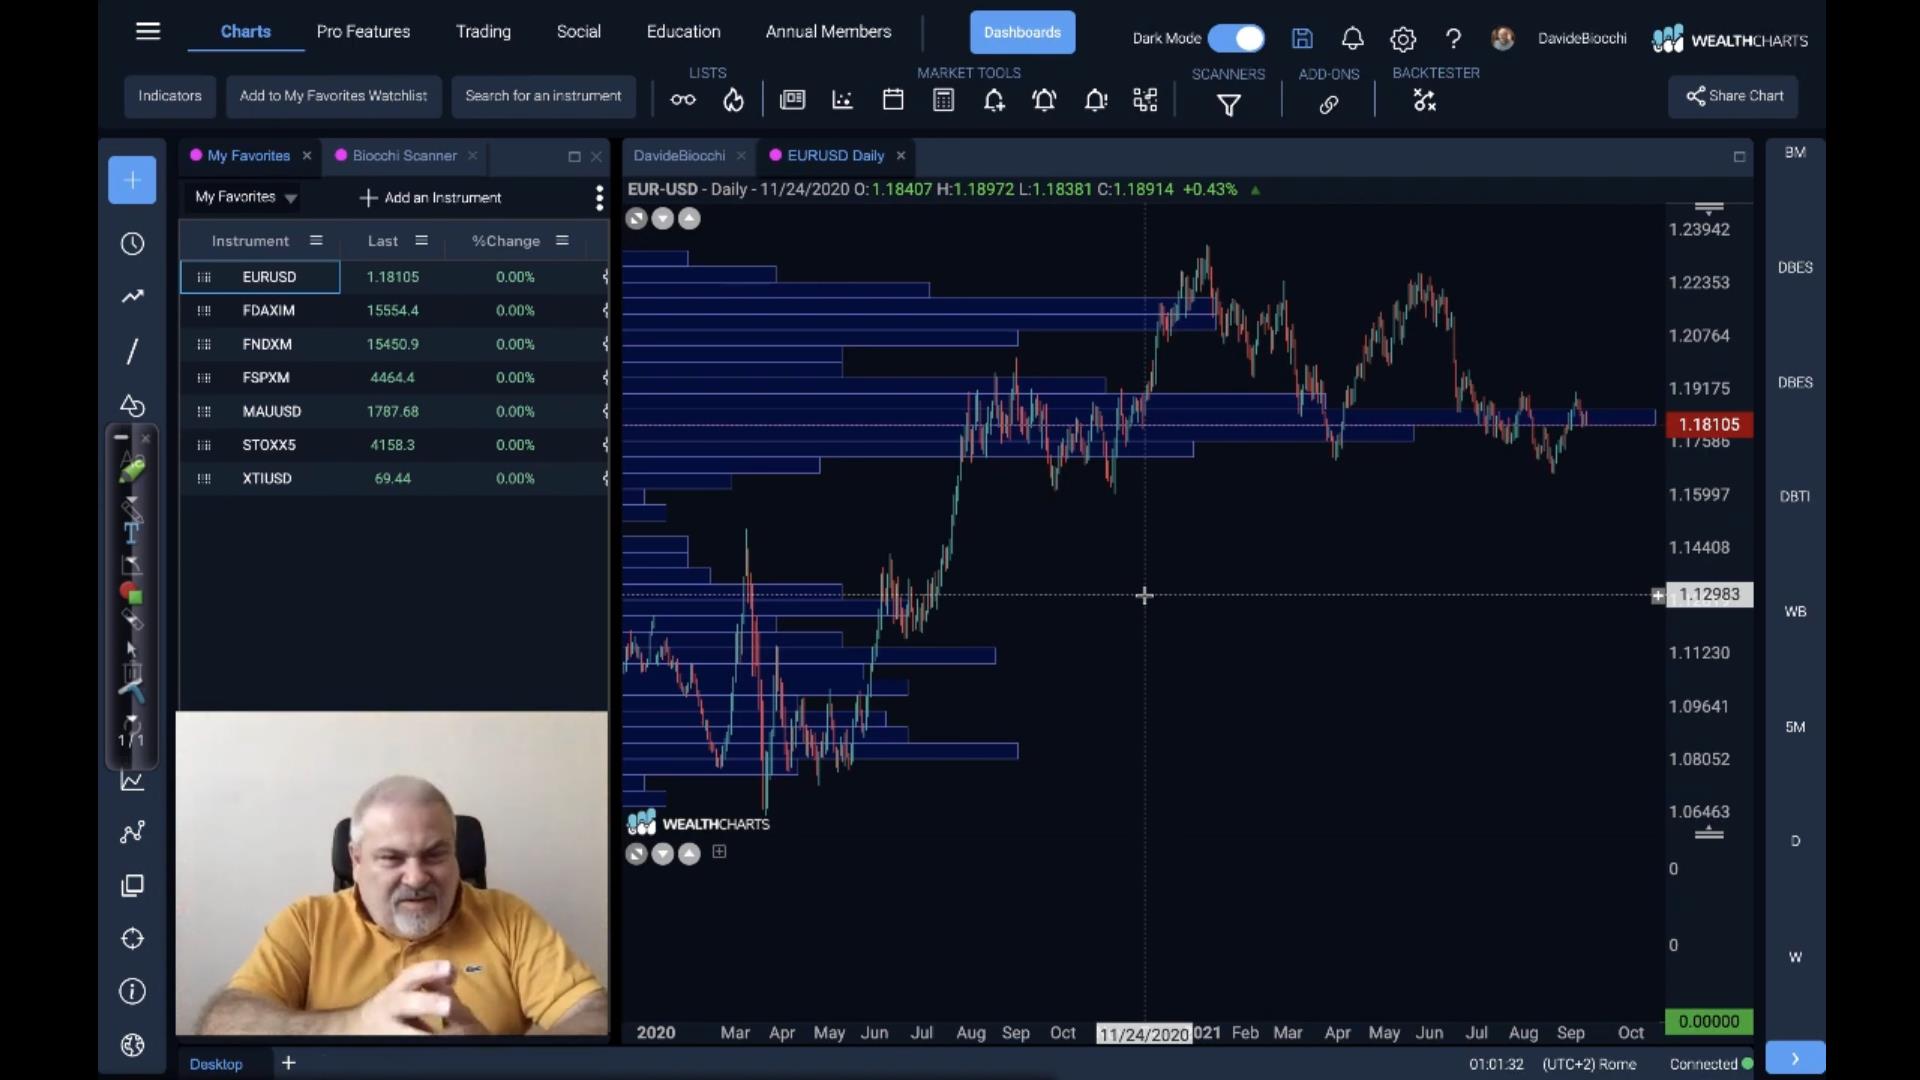This screenshot has width=1920, height=1080.
Task: Open the %Change column menu
Action: coord(562,240)
